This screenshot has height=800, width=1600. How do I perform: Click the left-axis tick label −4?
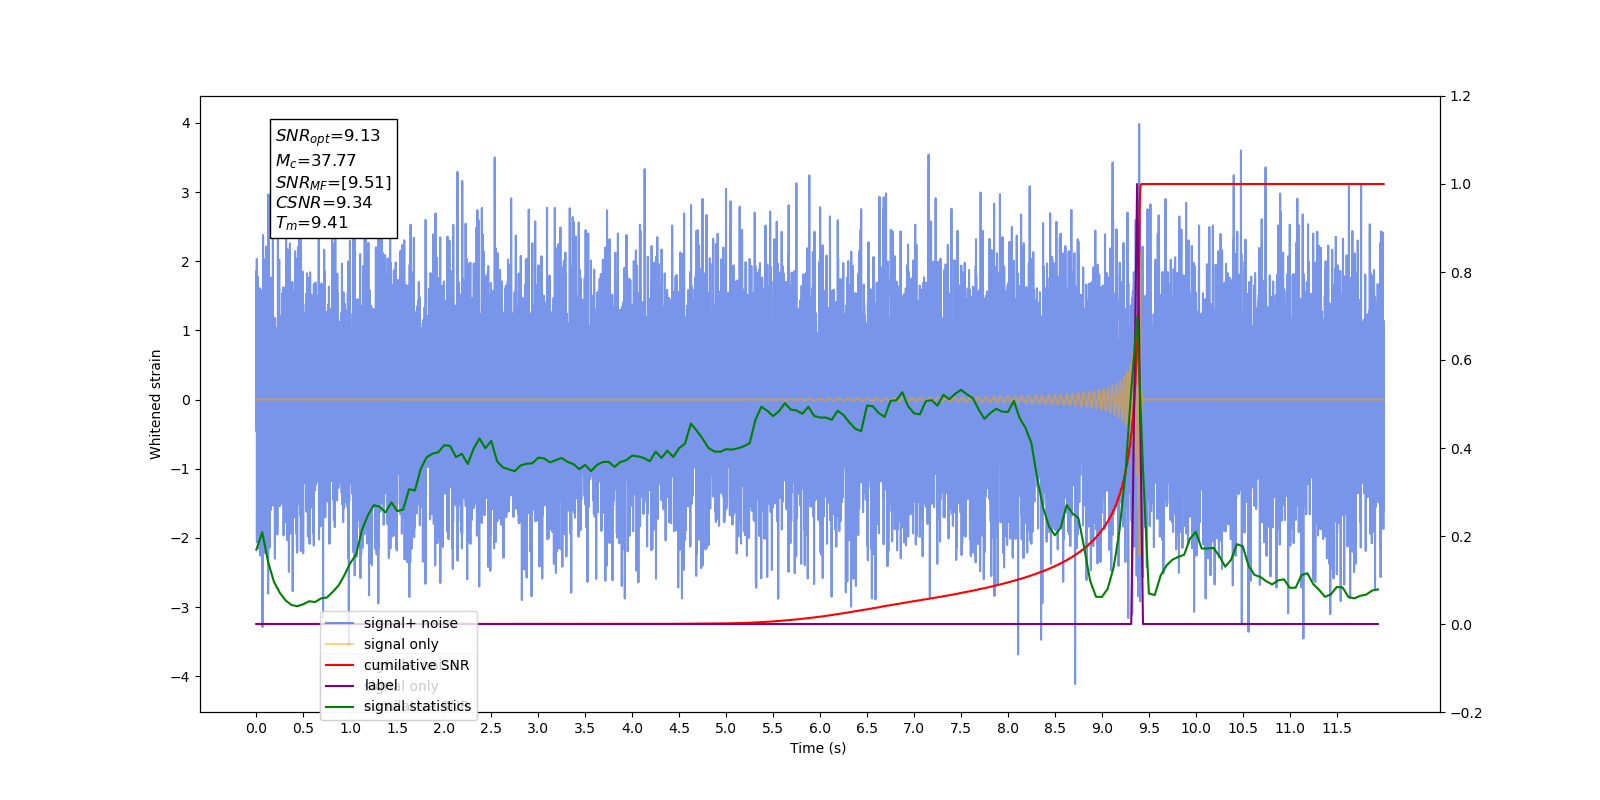click(181, 677)
